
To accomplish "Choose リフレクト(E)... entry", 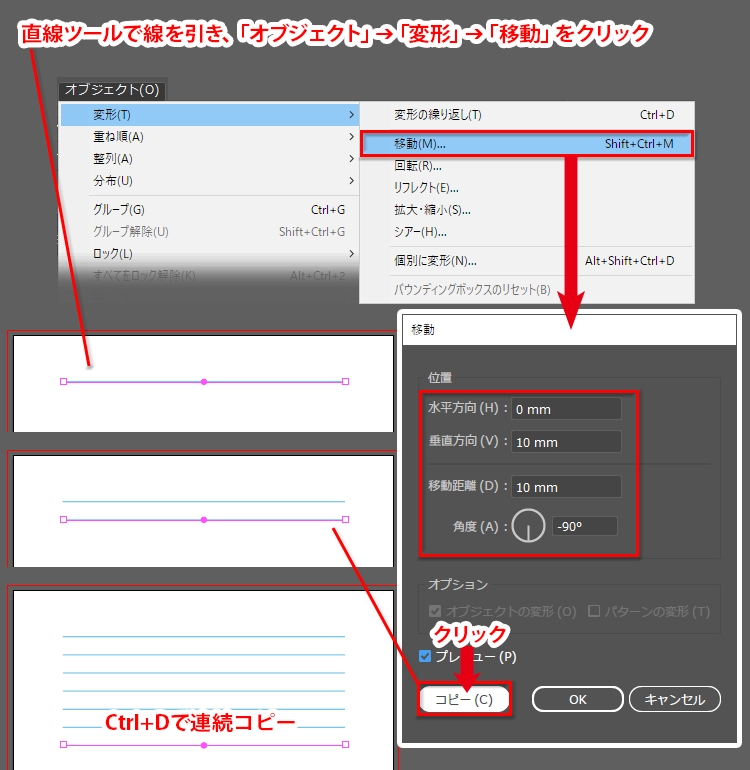I will pyautogui.click(x=527, y=188).
